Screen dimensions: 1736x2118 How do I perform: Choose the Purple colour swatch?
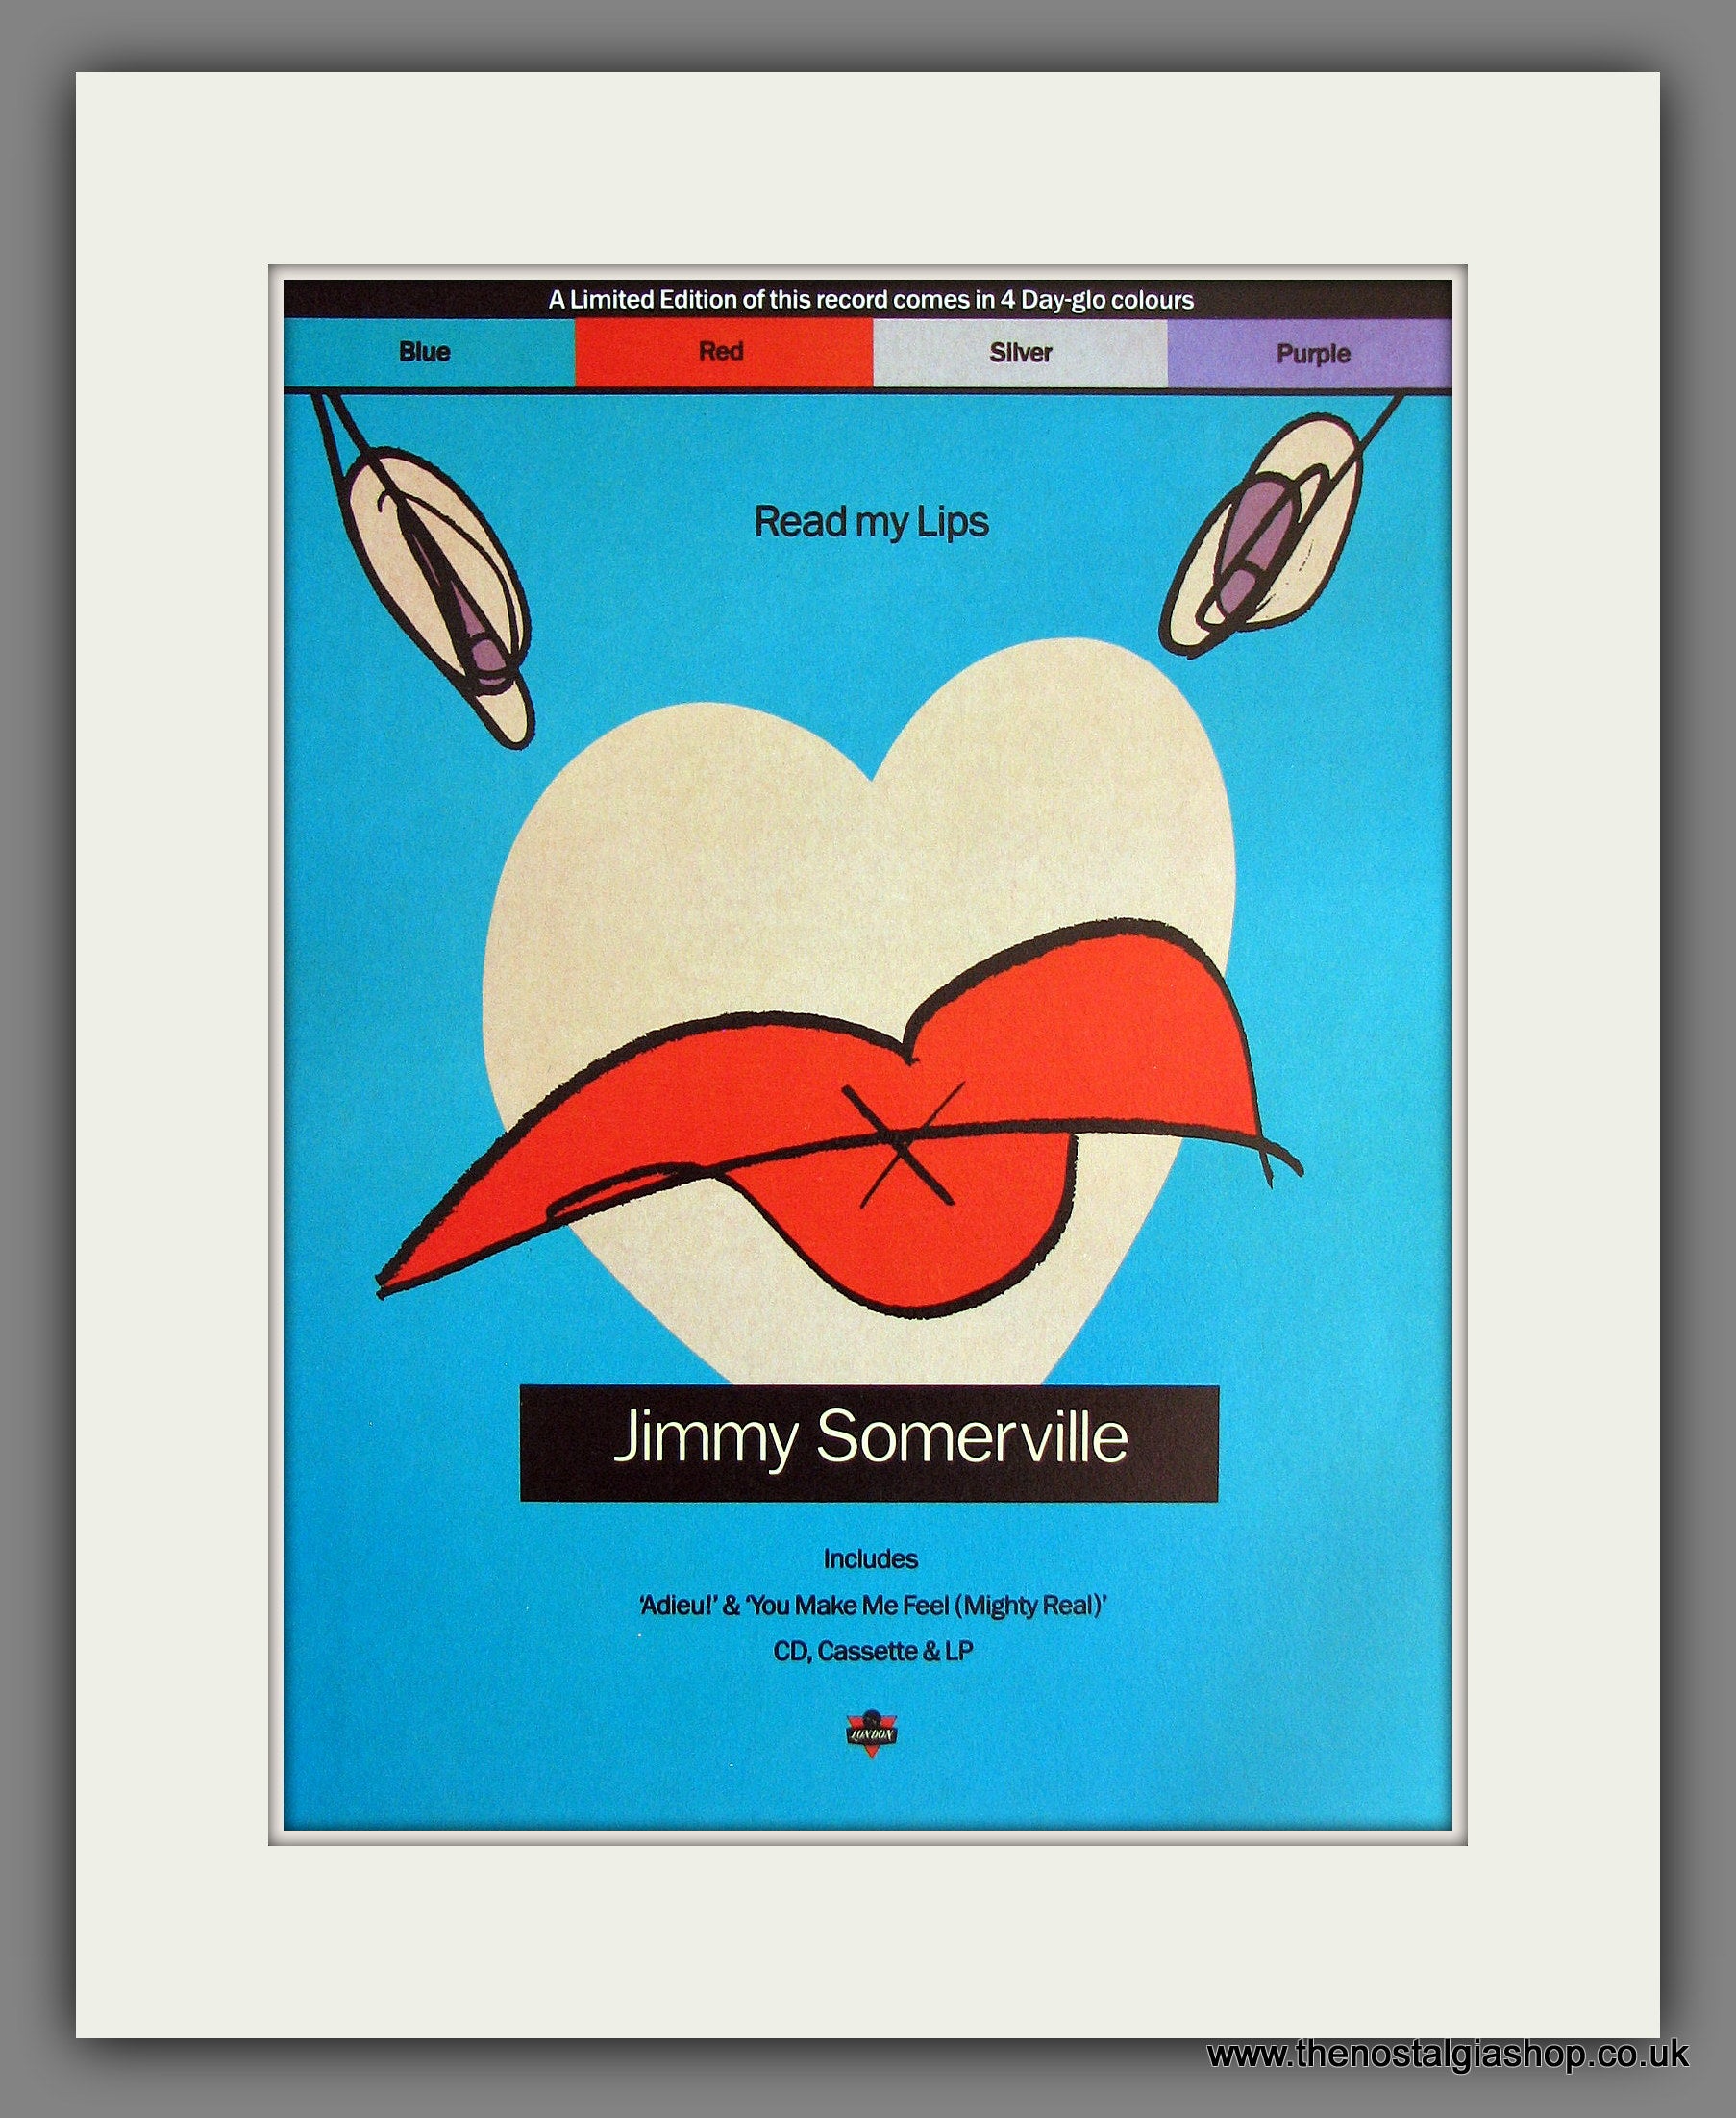[1310, 354]
